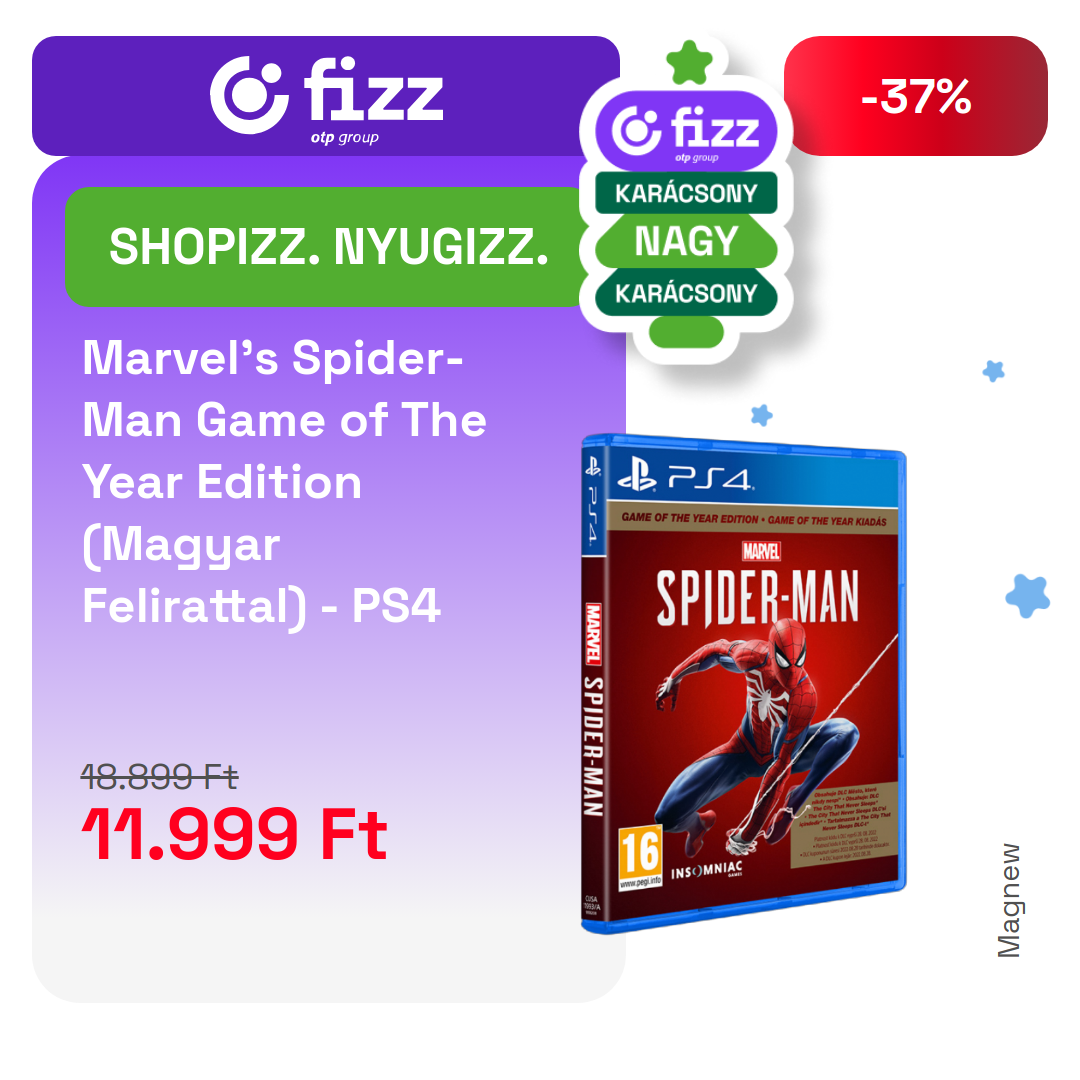Click the fizz otp group logo in header

pos(326,98)
